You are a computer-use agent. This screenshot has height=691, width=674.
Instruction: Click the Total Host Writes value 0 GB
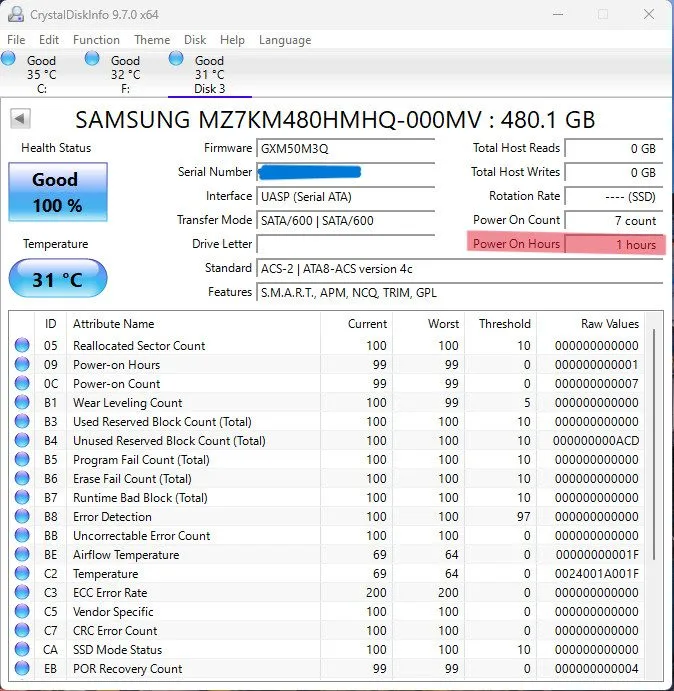[614, 172]
